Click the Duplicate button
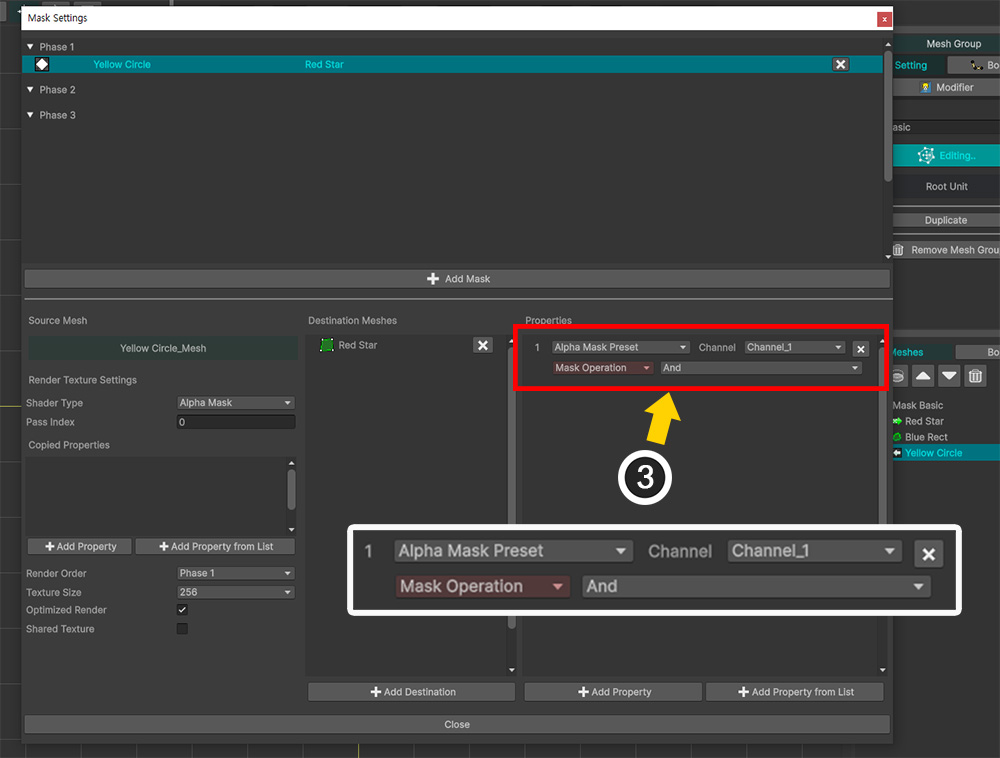 (946, 220)
